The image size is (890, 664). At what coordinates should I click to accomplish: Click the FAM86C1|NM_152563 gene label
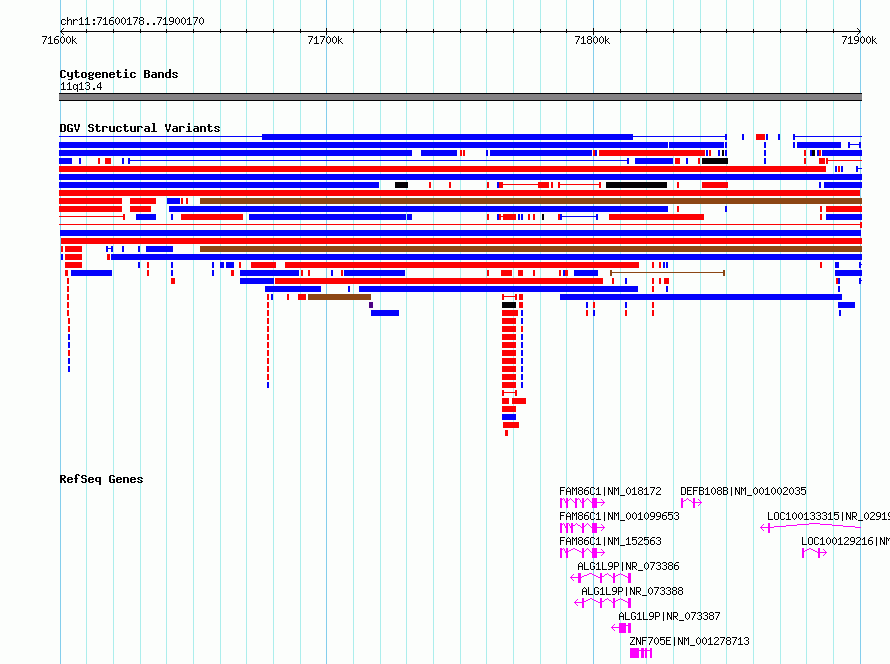(610, 541)
